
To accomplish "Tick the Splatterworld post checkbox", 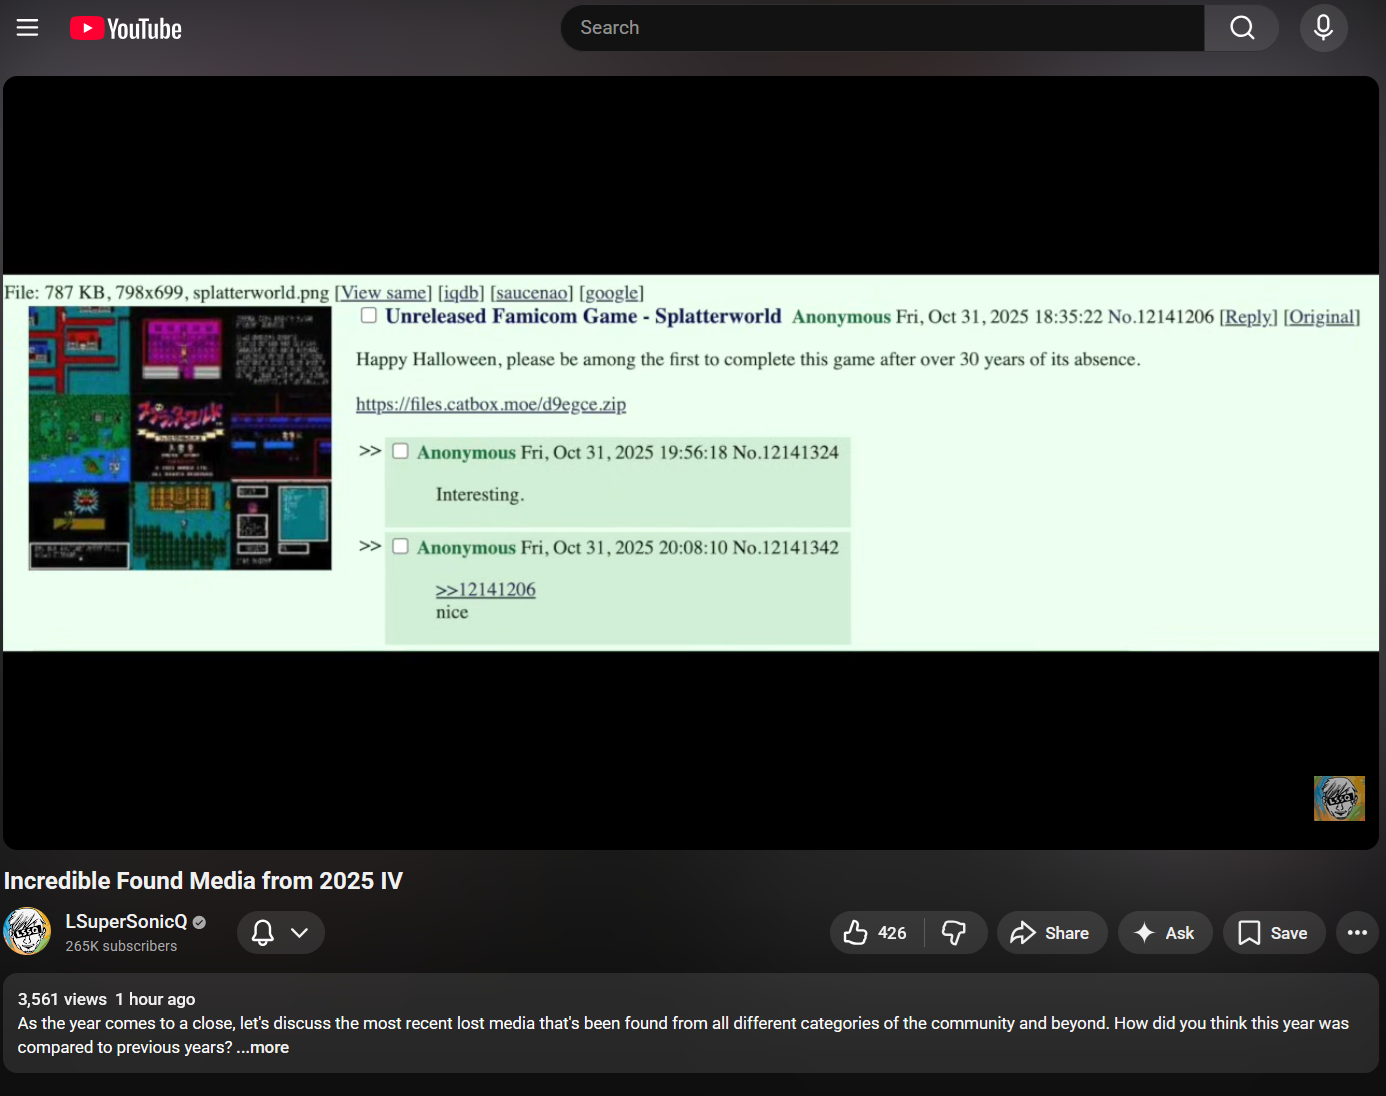I will tap(369, 316).
